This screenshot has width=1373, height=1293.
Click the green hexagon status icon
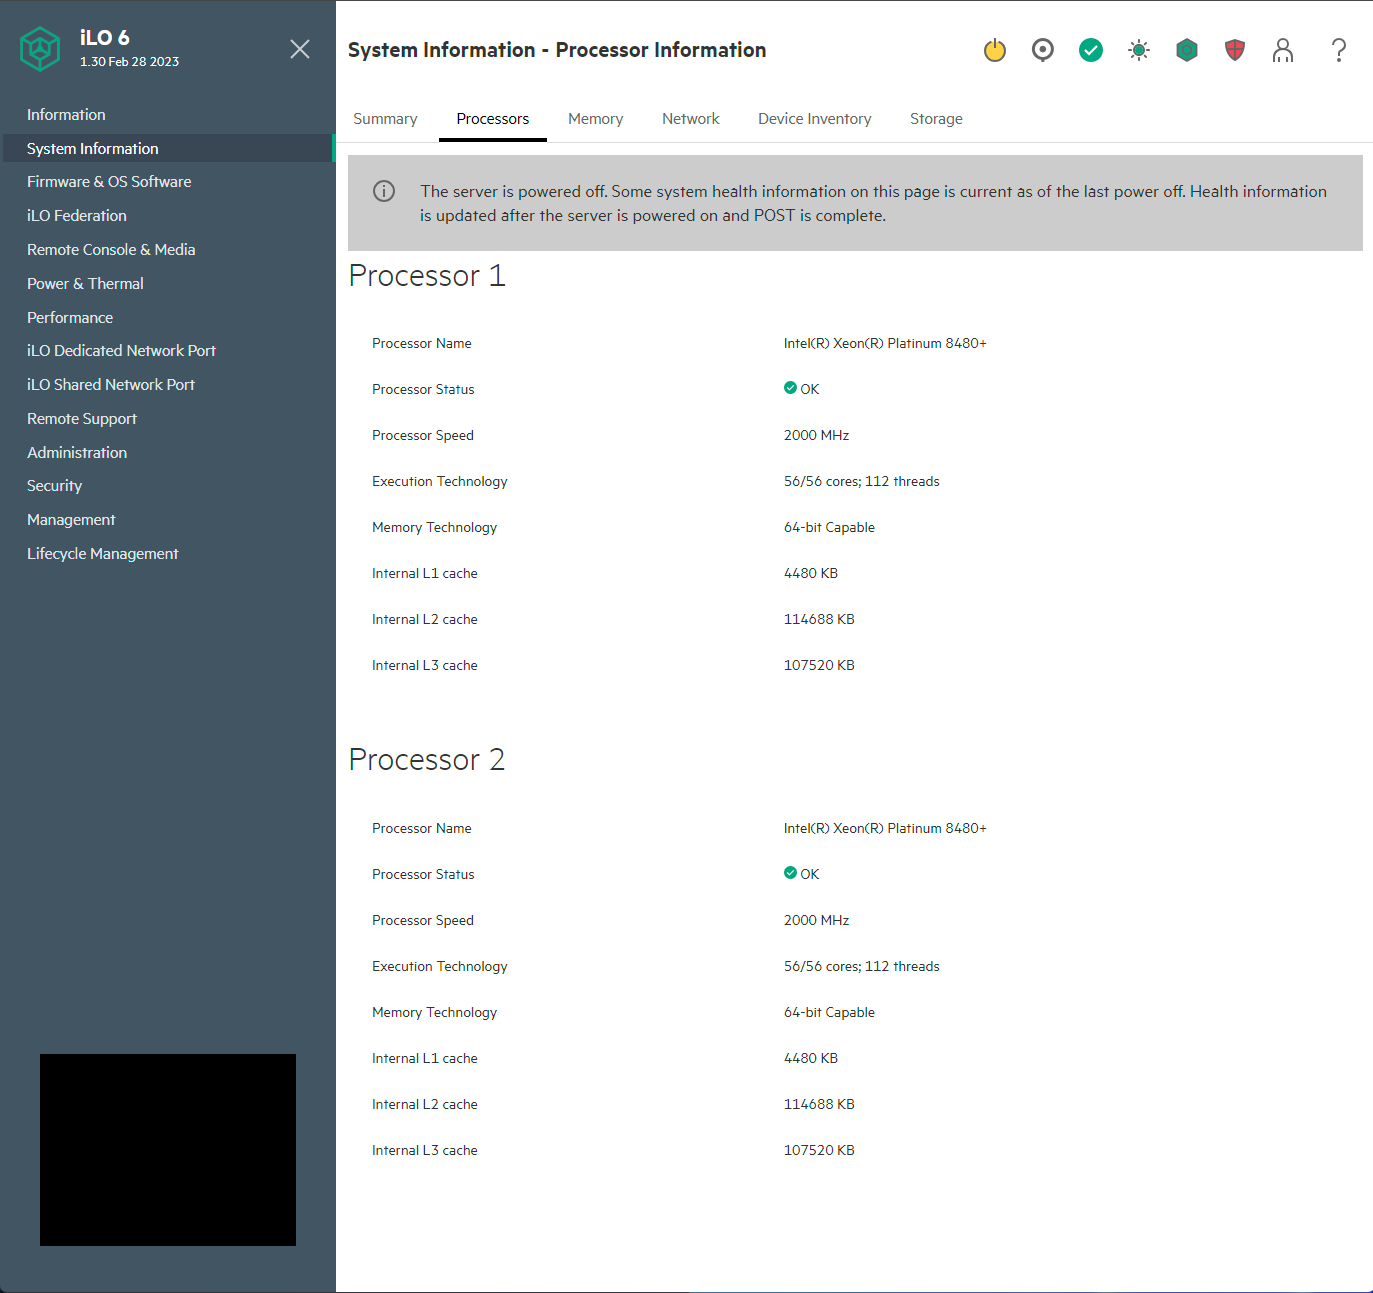(x=1186, y=50)
